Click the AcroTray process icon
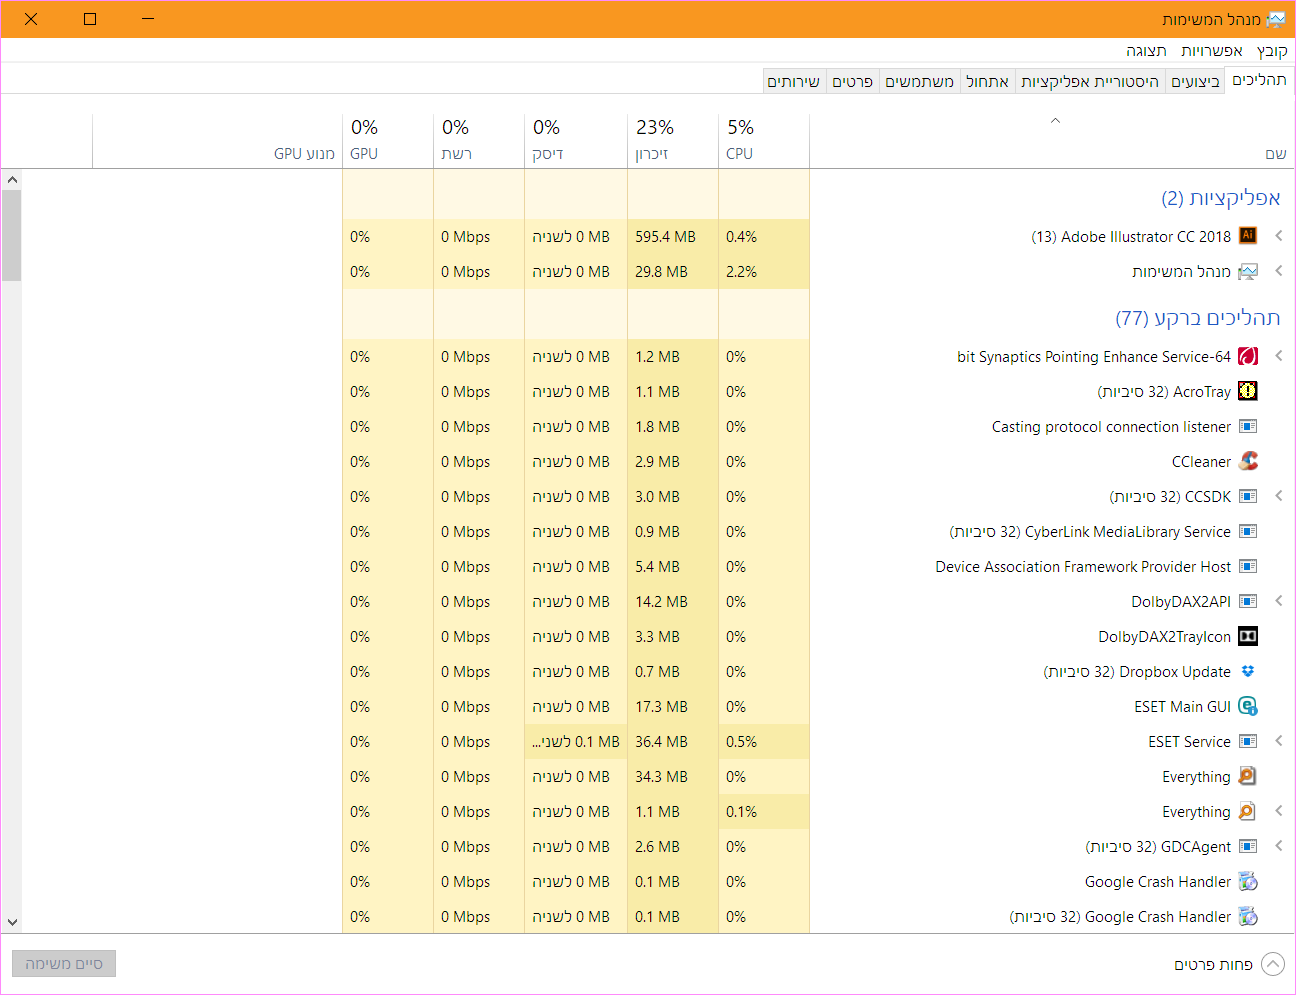This screenshot has height=995, width=1296. [1248, 391]
